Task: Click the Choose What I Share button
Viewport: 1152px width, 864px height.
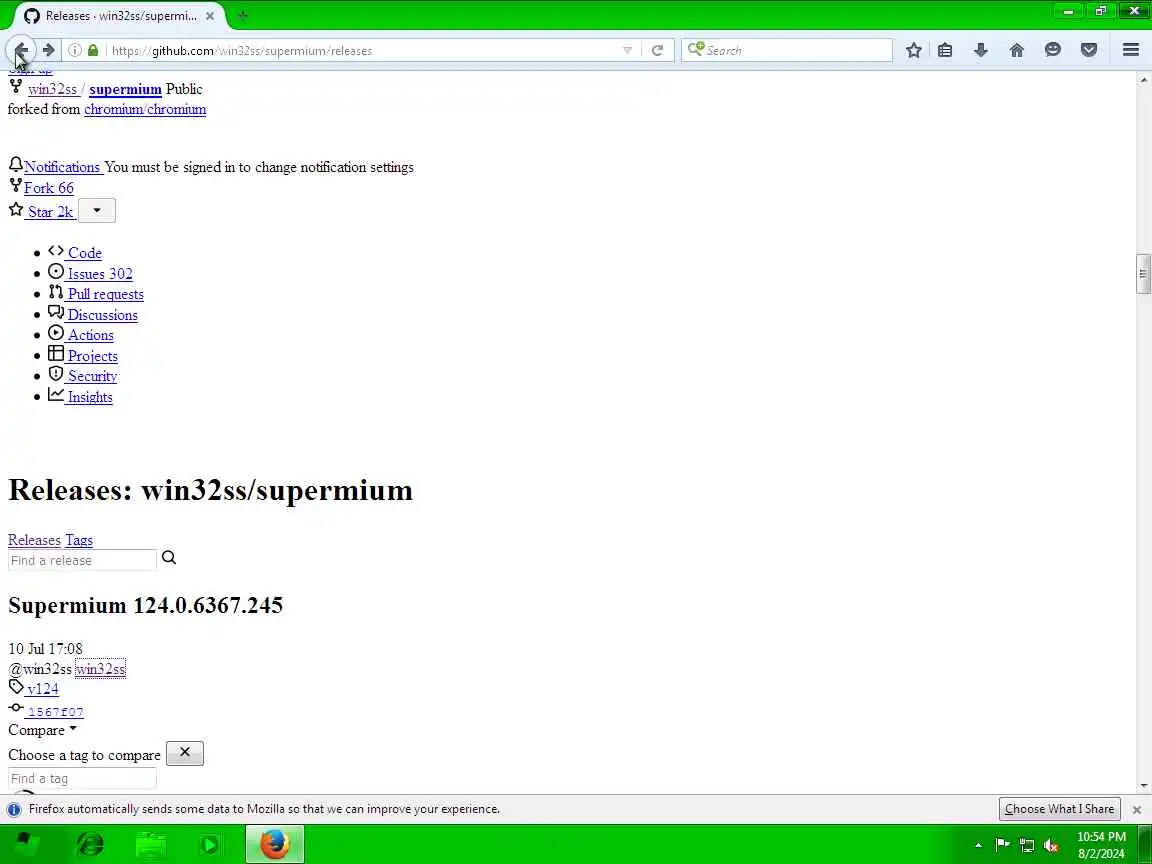Action: 1059,809
